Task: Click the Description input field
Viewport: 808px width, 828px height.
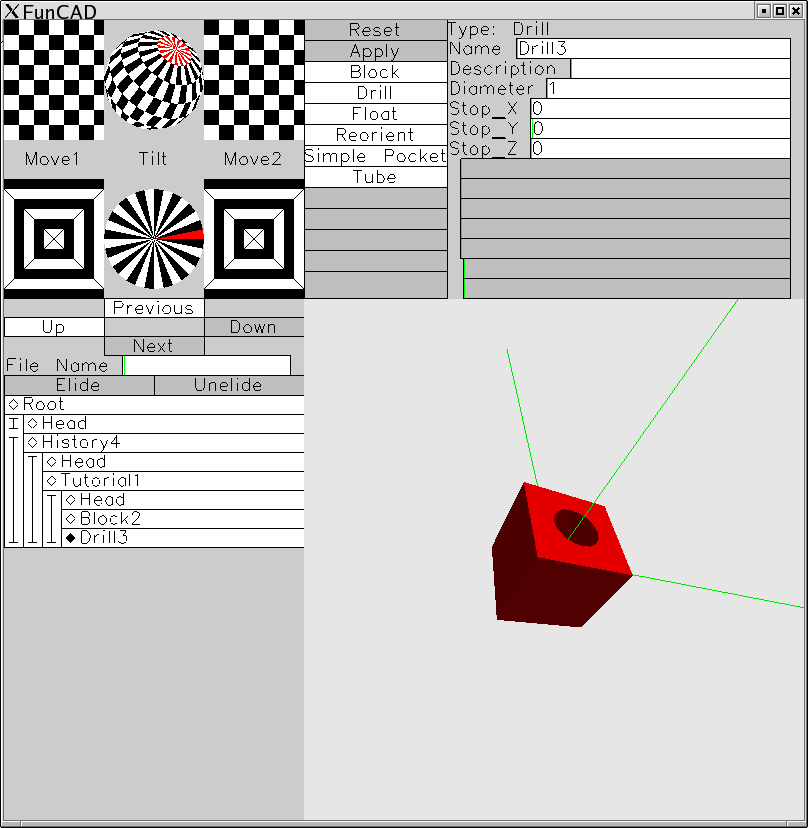Action: [x=681, y=69]
